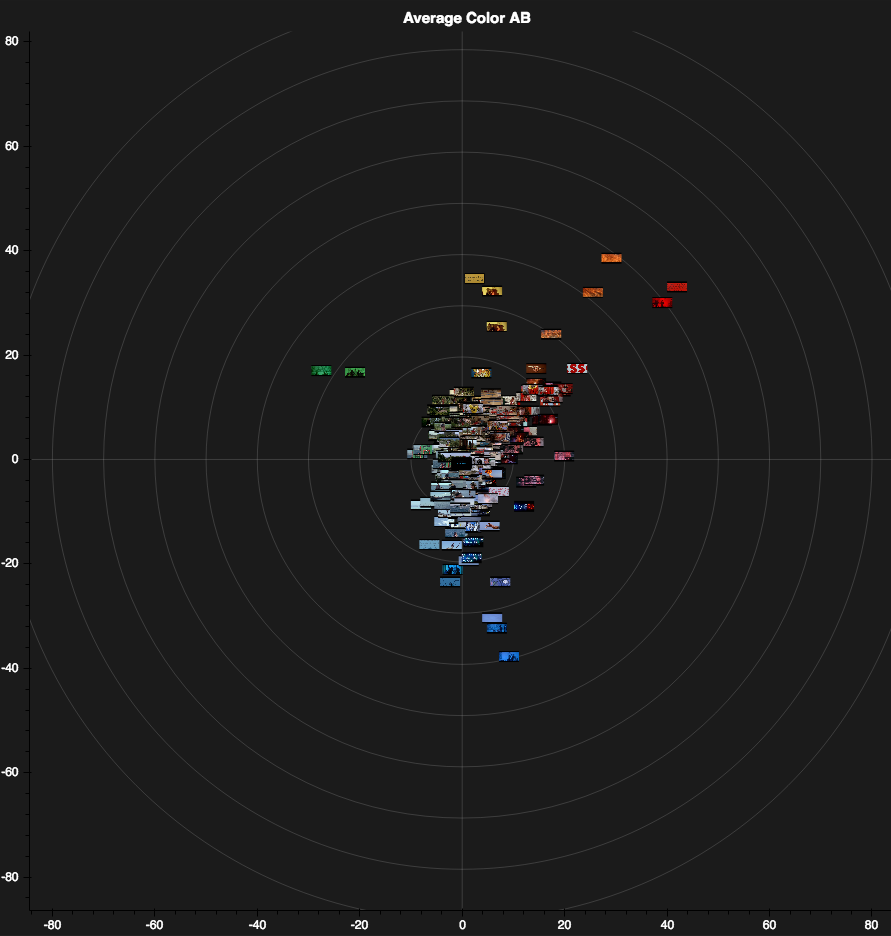The height and width of the screenshot is (936, 891).
Task: Click the x-axis tick label '-40'
Action: pos(257,925)
